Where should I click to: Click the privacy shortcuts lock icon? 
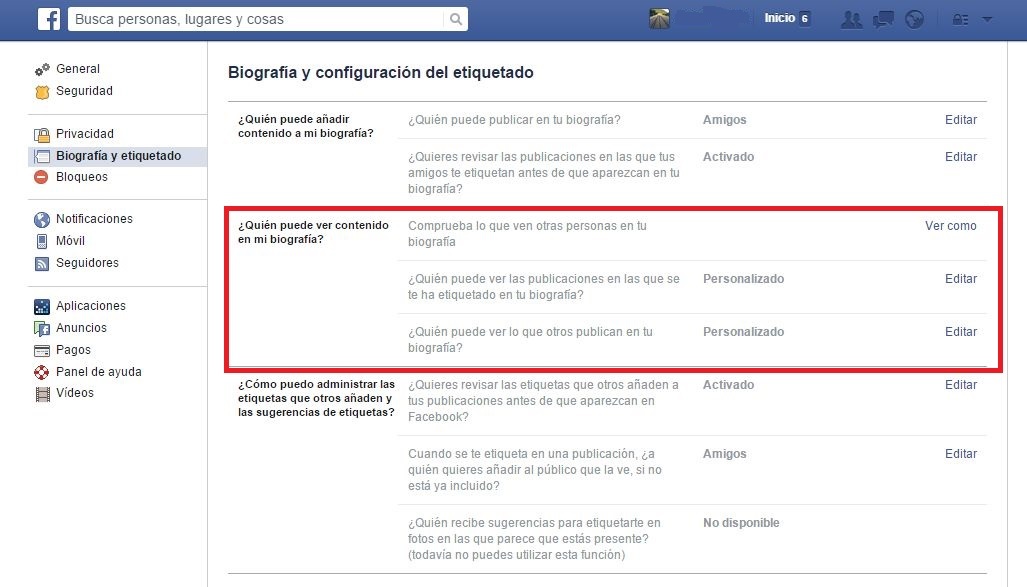tap(960, 20)
